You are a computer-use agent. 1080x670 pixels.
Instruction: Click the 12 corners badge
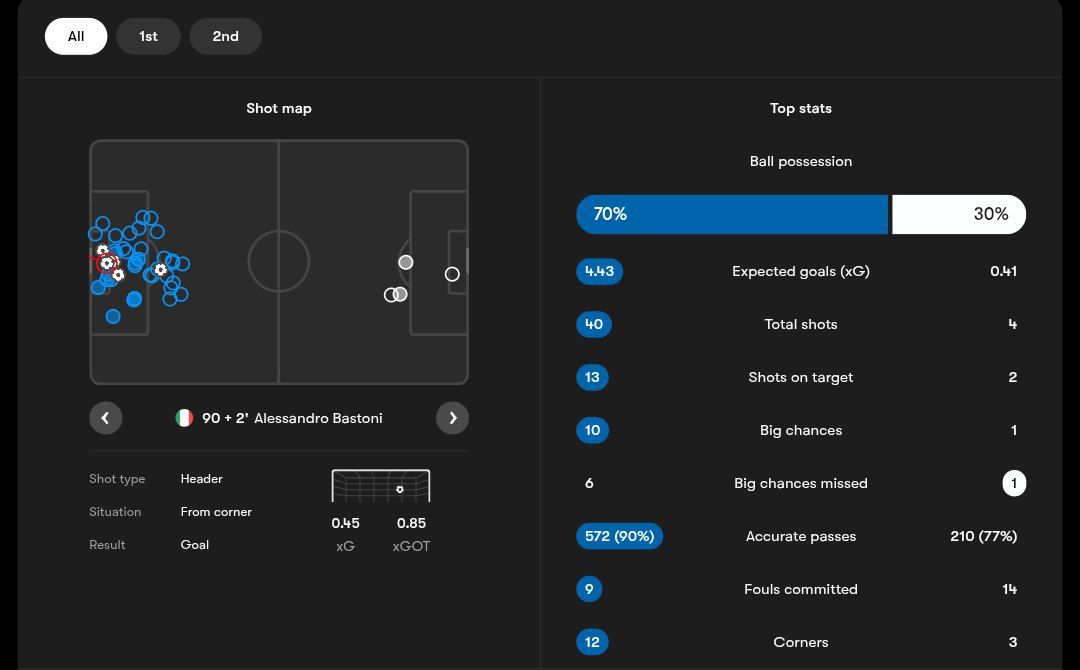(x=592, y=642)
